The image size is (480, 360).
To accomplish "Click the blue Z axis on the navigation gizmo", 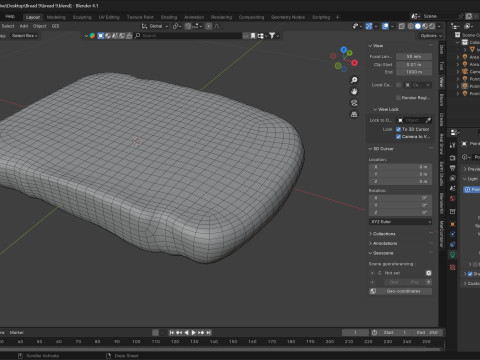I will (344, 50).
